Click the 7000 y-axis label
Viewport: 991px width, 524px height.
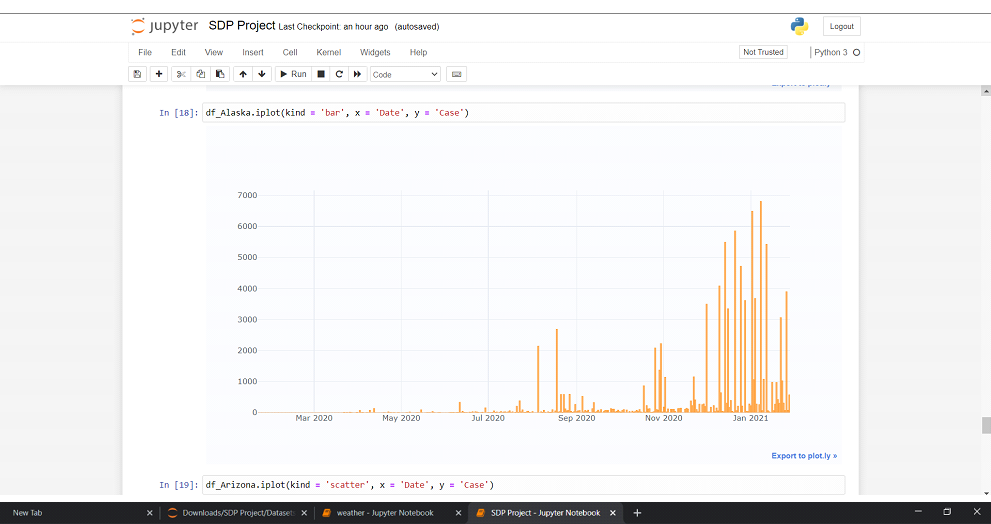246,195
